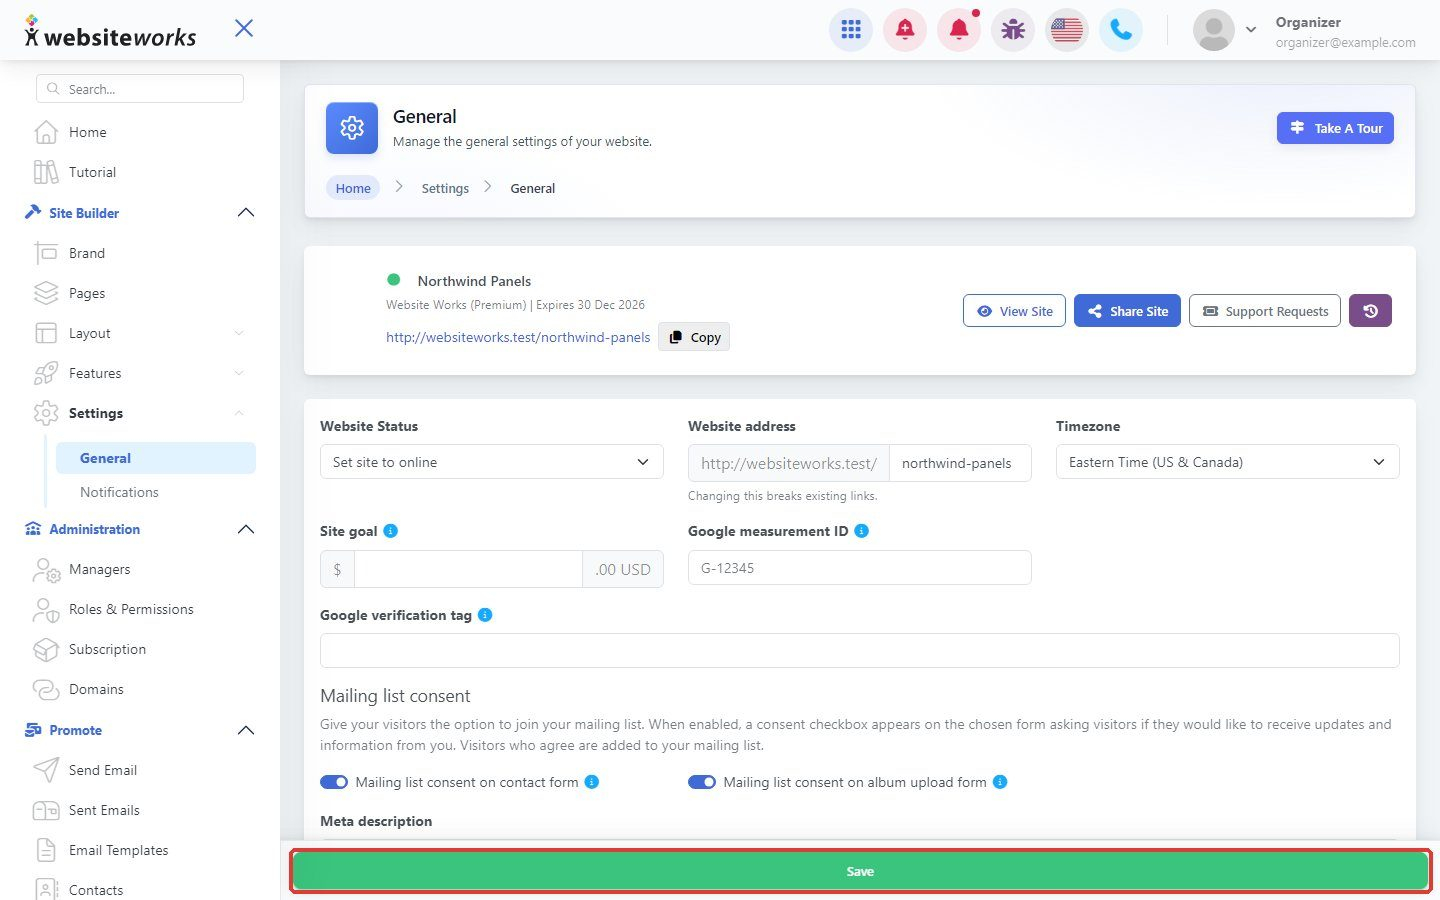
Task: Click the Take A Tour button
Action: (x=1335, y=128)
